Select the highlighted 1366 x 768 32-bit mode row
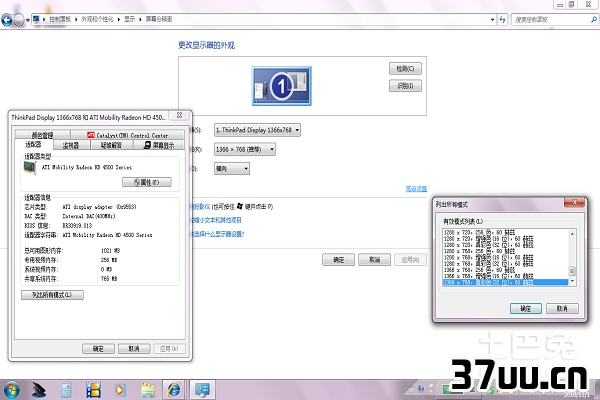This screenshot has width=600, height=400. (505, 282)
